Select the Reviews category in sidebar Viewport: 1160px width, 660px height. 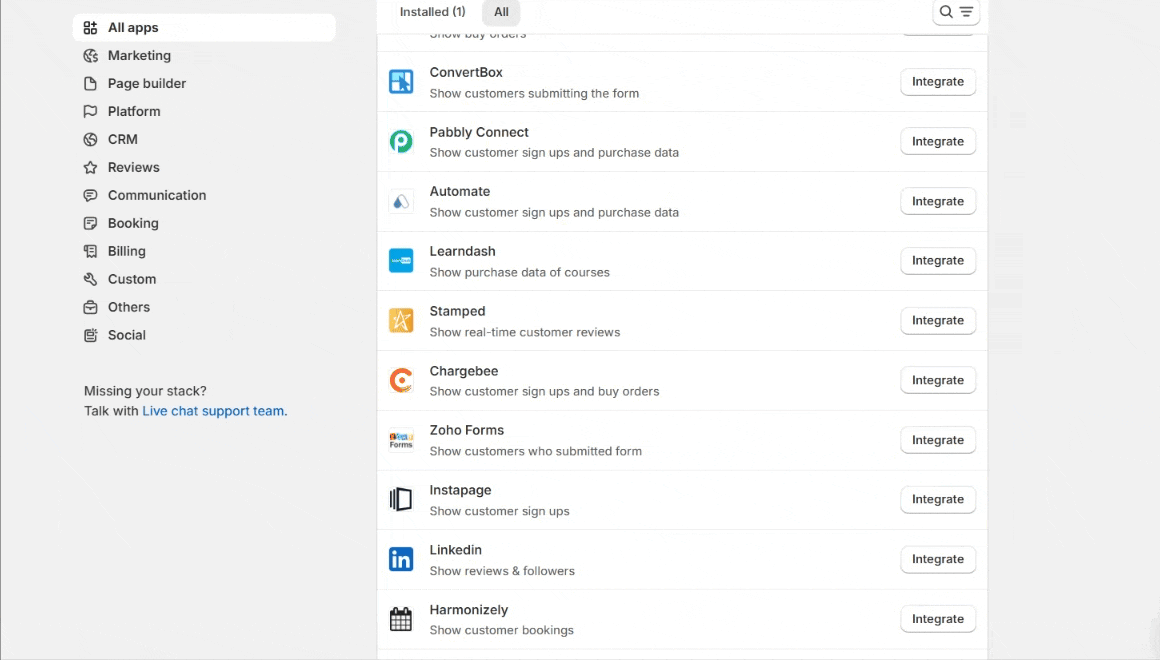133,168
